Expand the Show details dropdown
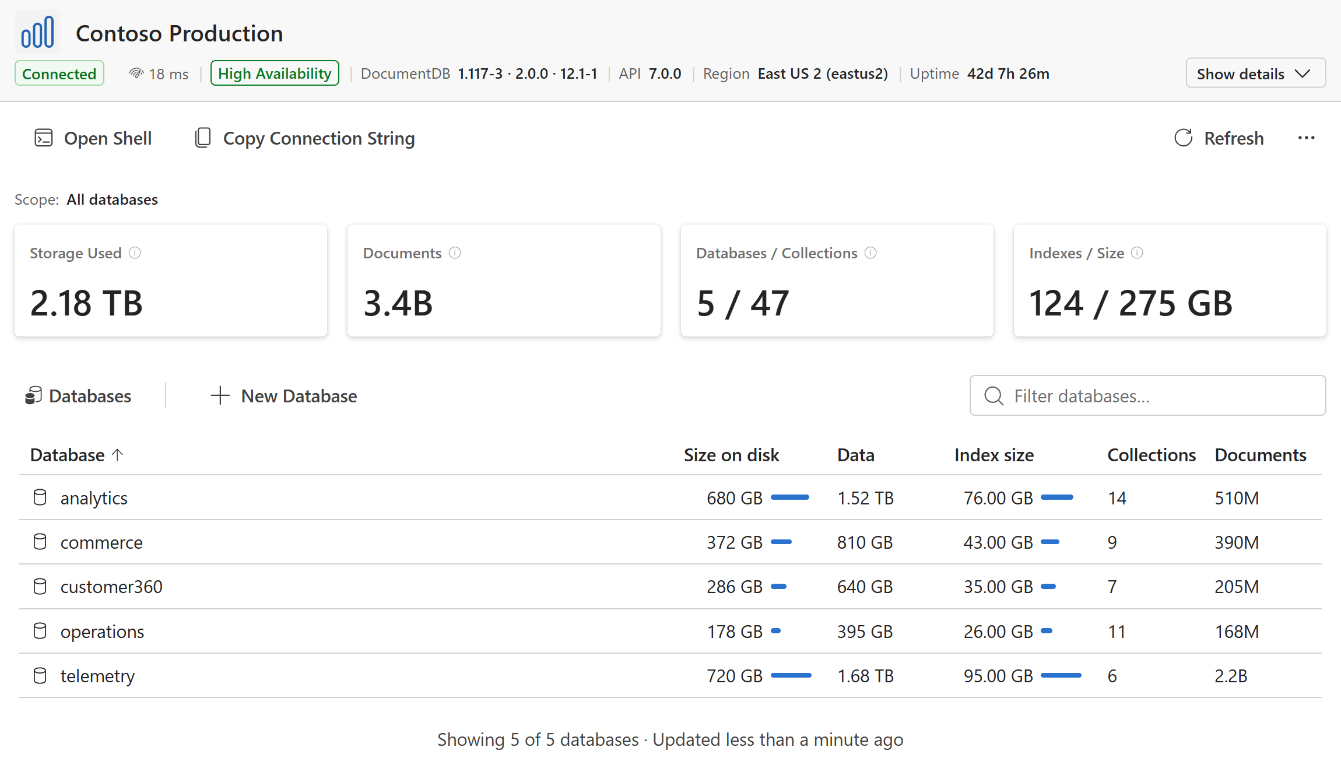Screen dimensions: 1341x768 (x=1255, y=73)
